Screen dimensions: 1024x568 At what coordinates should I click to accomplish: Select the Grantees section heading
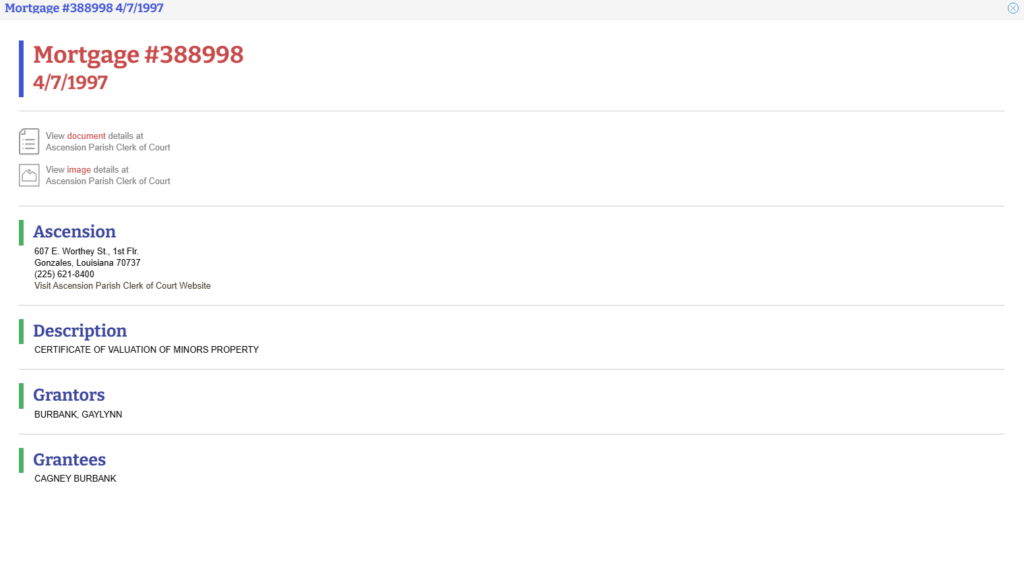coord(69,460)
